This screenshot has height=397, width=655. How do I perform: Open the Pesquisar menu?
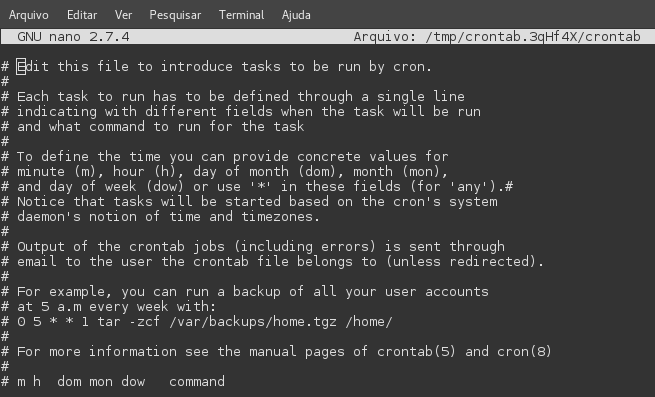(175, 15)
